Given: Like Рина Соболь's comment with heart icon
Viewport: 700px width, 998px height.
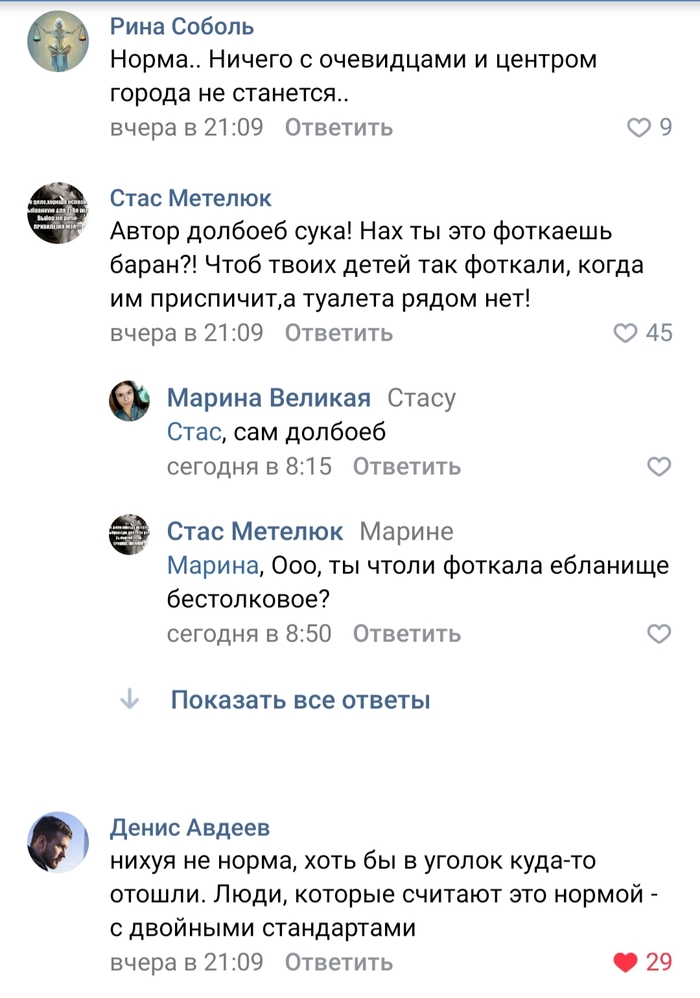Looking at the screenshot, I should click(x=637, y=128).
